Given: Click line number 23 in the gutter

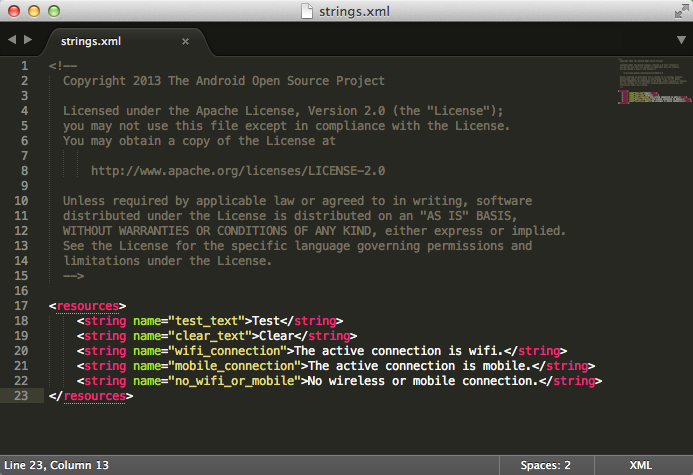Looking at the screenshot, I should click(21, 395).
